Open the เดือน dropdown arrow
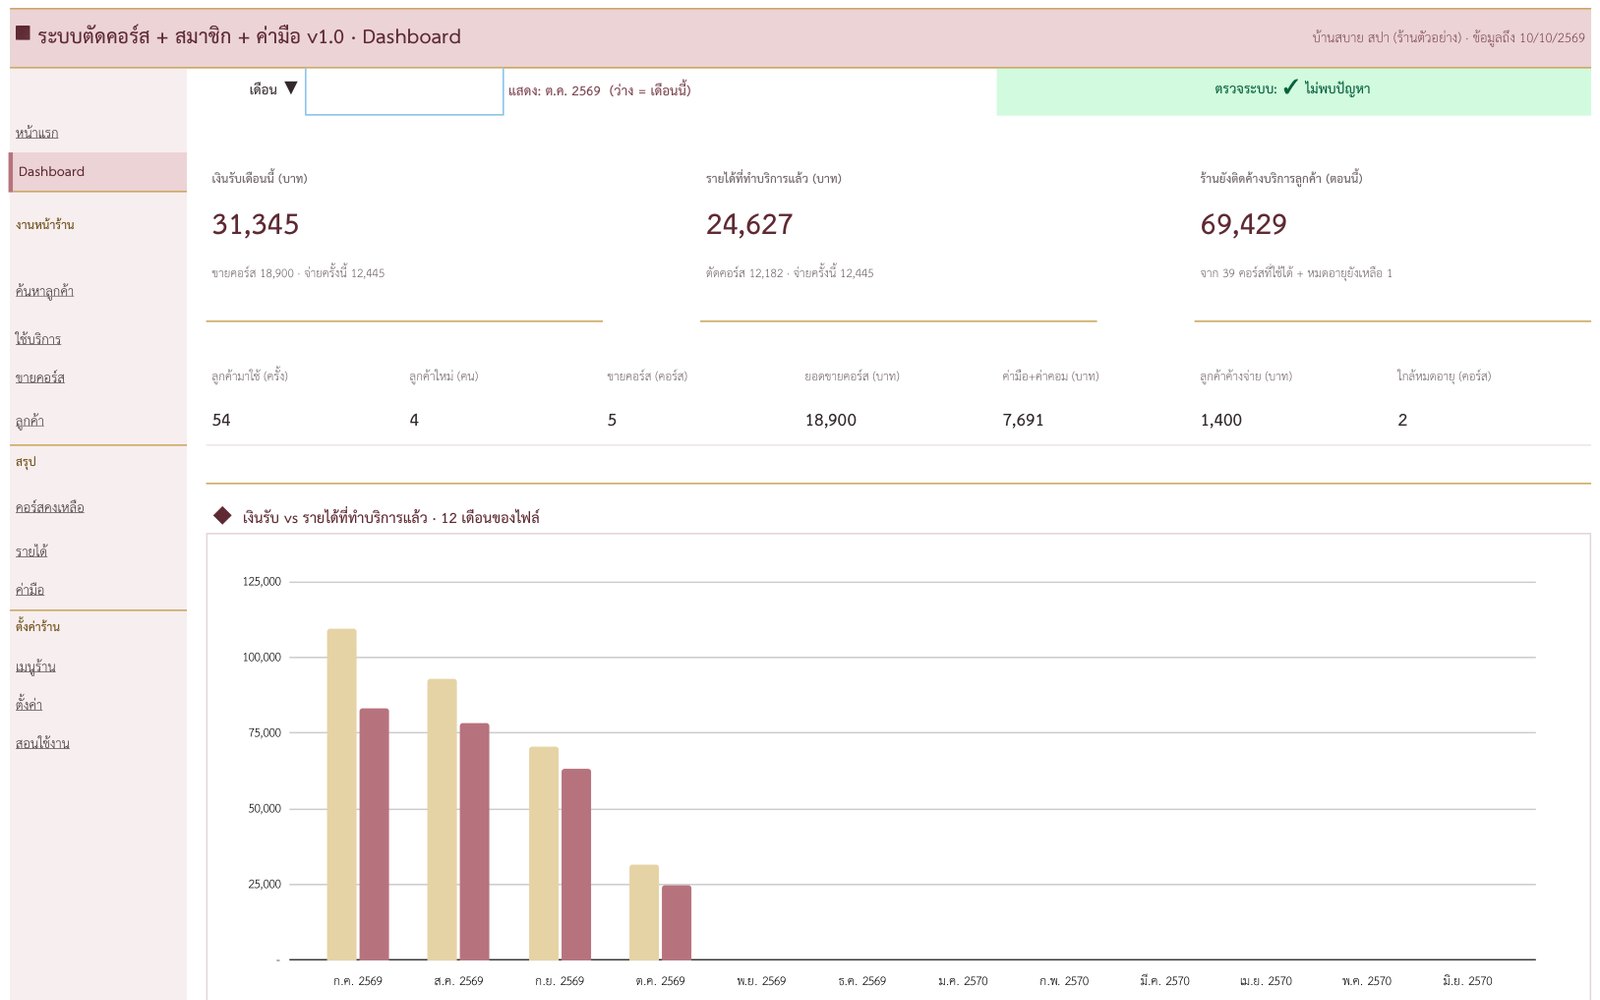 coord(290,88)
